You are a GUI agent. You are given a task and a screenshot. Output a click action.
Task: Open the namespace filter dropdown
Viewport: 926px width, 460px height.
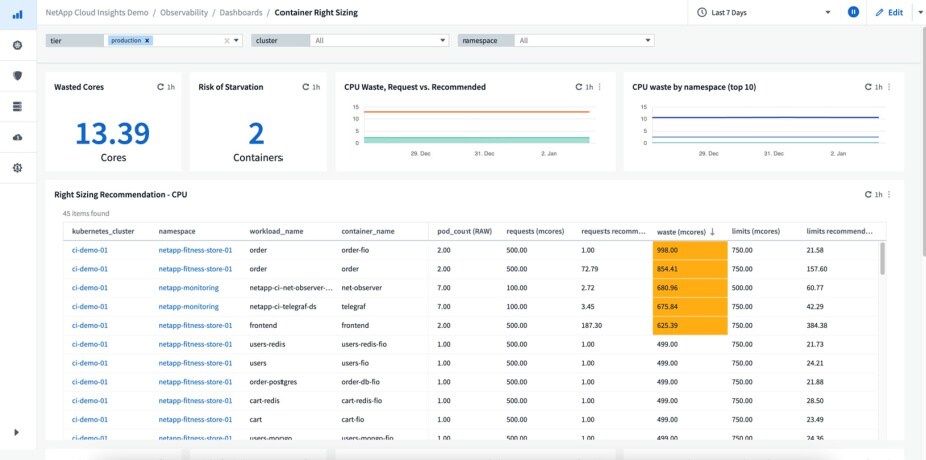[x=584, y=40]
